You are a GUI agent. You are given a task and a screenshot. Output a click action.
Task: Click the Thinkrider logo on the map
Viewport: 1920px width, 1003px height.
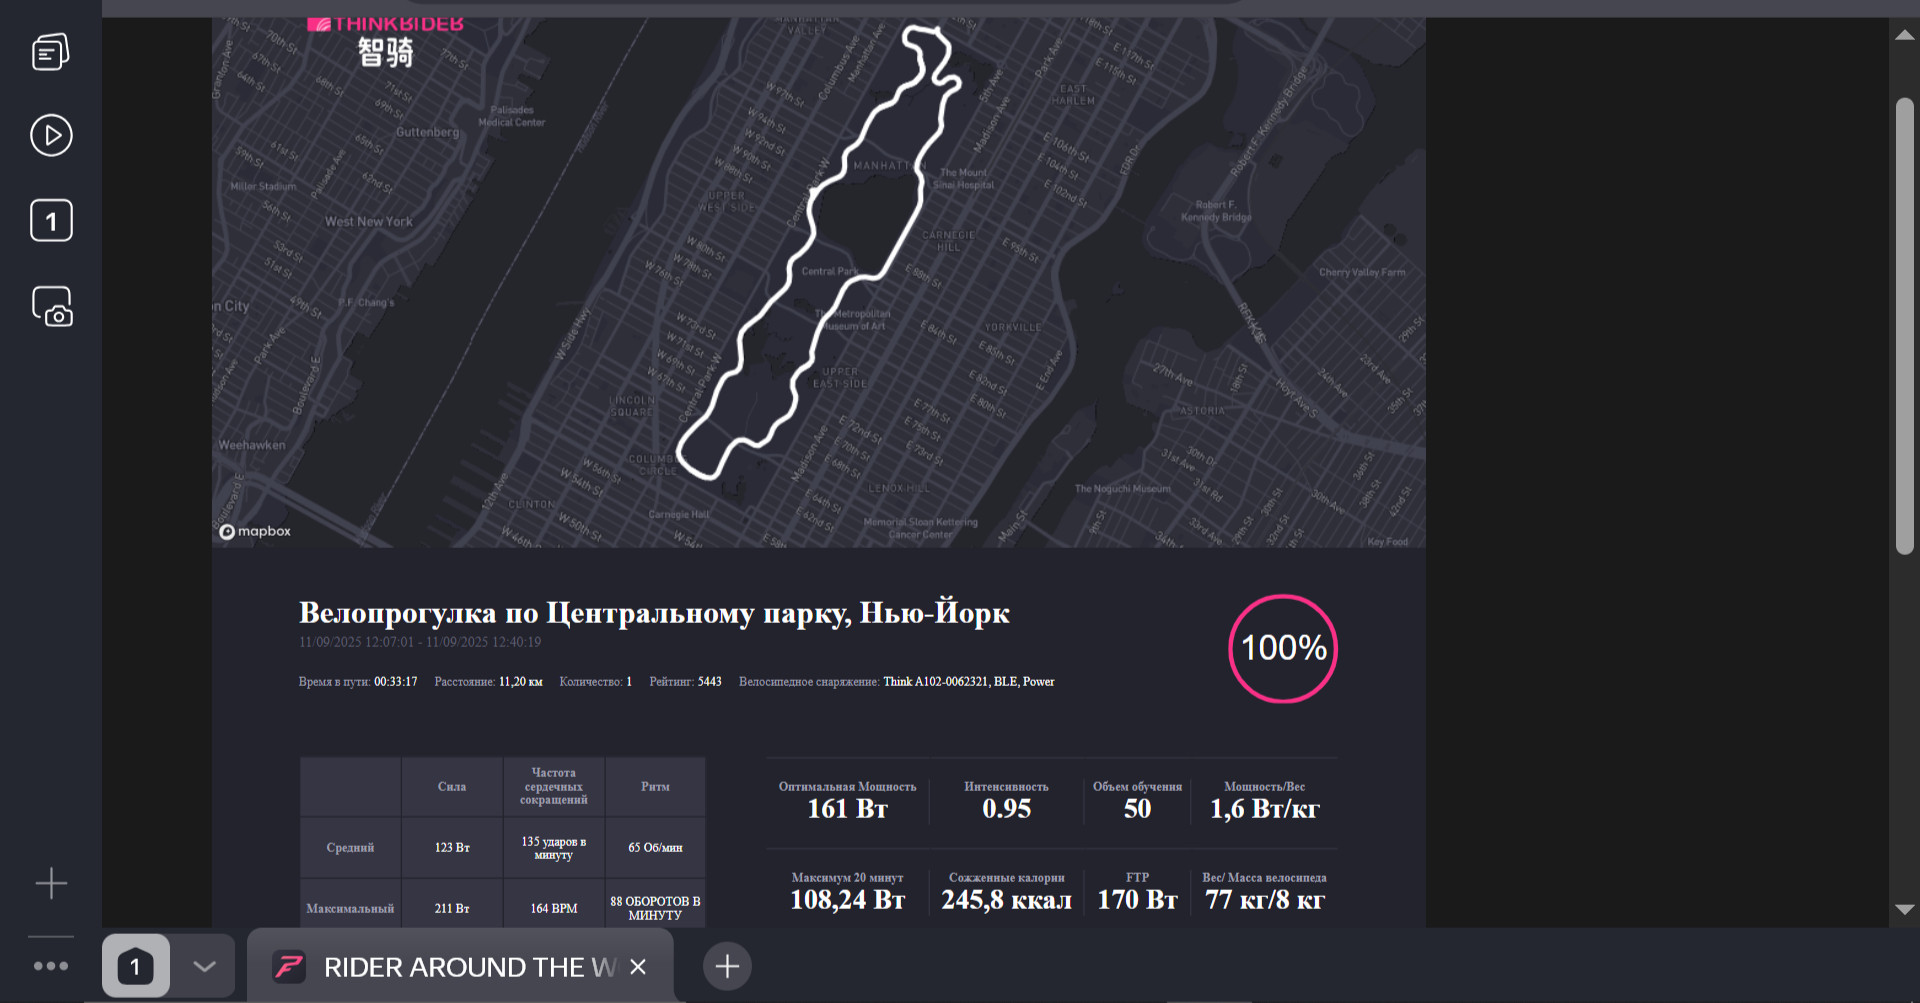pos(386,42)
